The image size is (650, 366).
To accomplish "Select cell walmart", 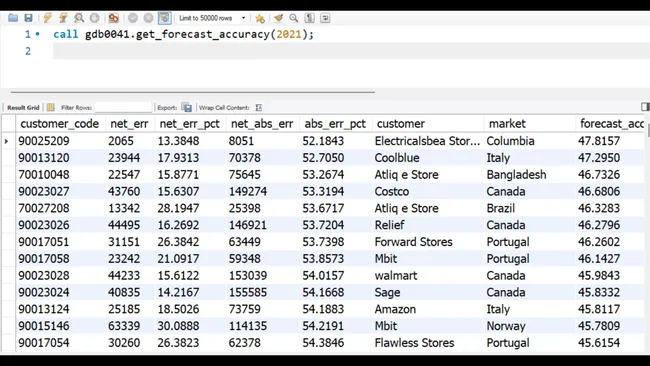I will (x=396, y=275).
